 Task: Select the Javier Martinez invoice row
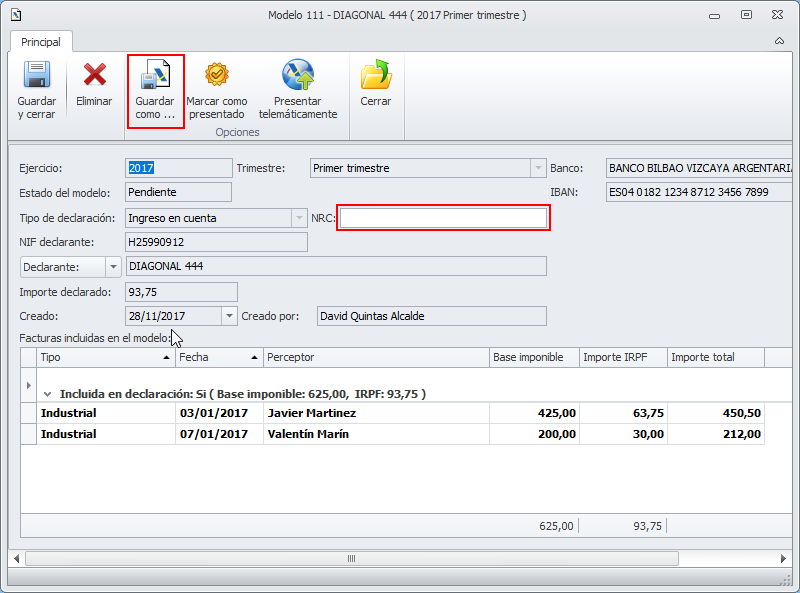pos(310,413)
